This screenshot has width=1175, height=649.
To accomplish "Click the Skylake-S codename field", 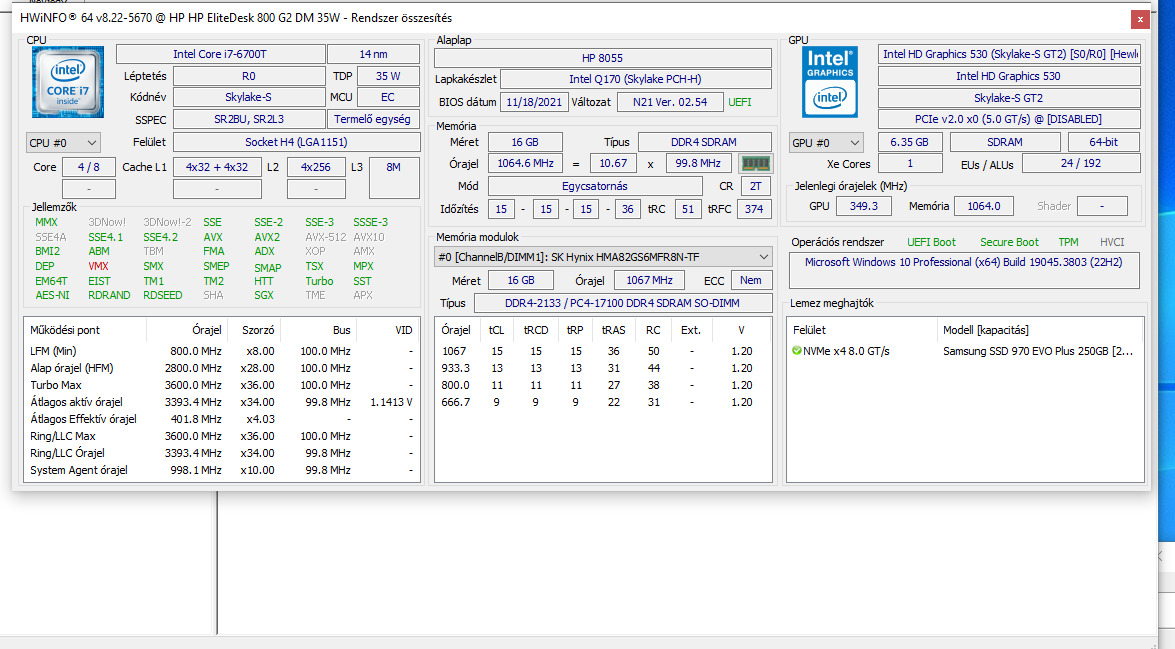I will [x=249, y=97].
